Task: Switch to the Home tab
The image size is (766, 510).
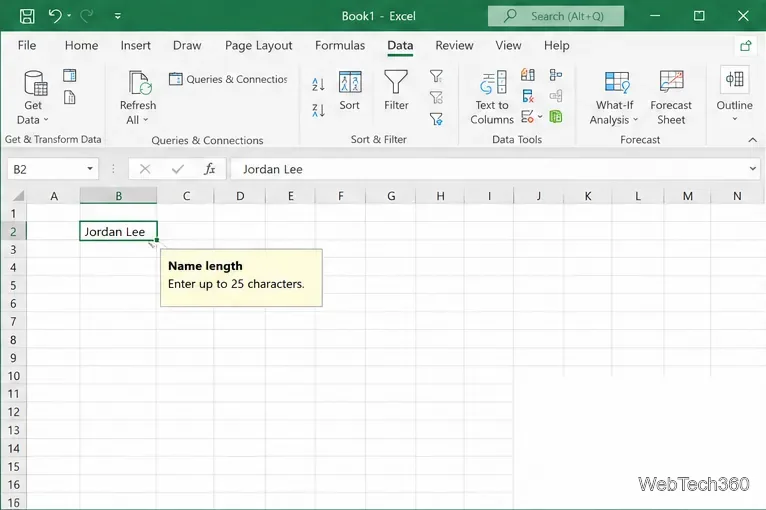Action: pos(82,45)
